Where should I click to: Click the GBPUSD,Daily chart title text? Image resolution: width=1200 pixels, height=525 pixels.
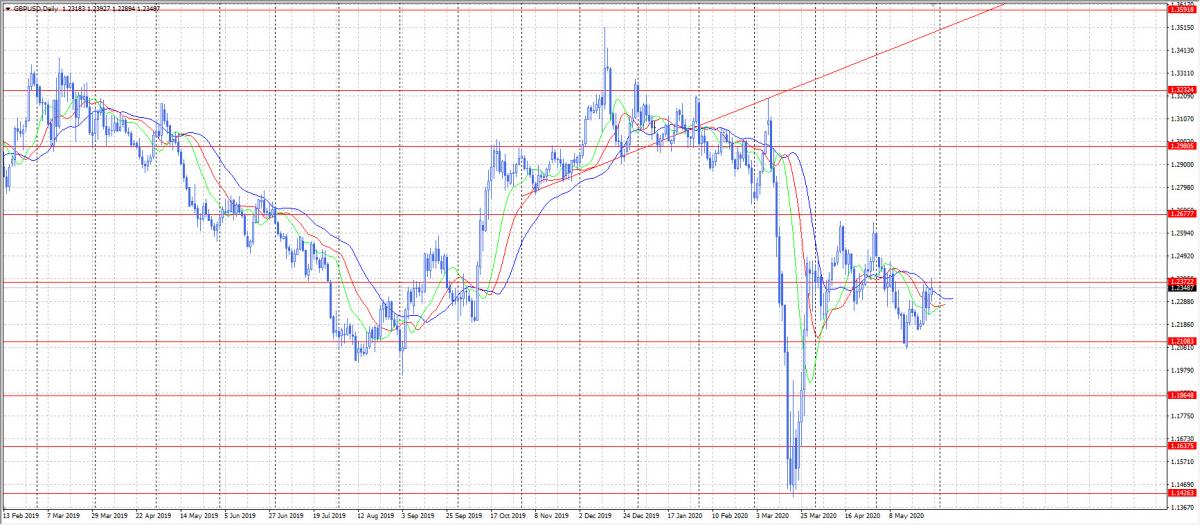click(35, 7)
